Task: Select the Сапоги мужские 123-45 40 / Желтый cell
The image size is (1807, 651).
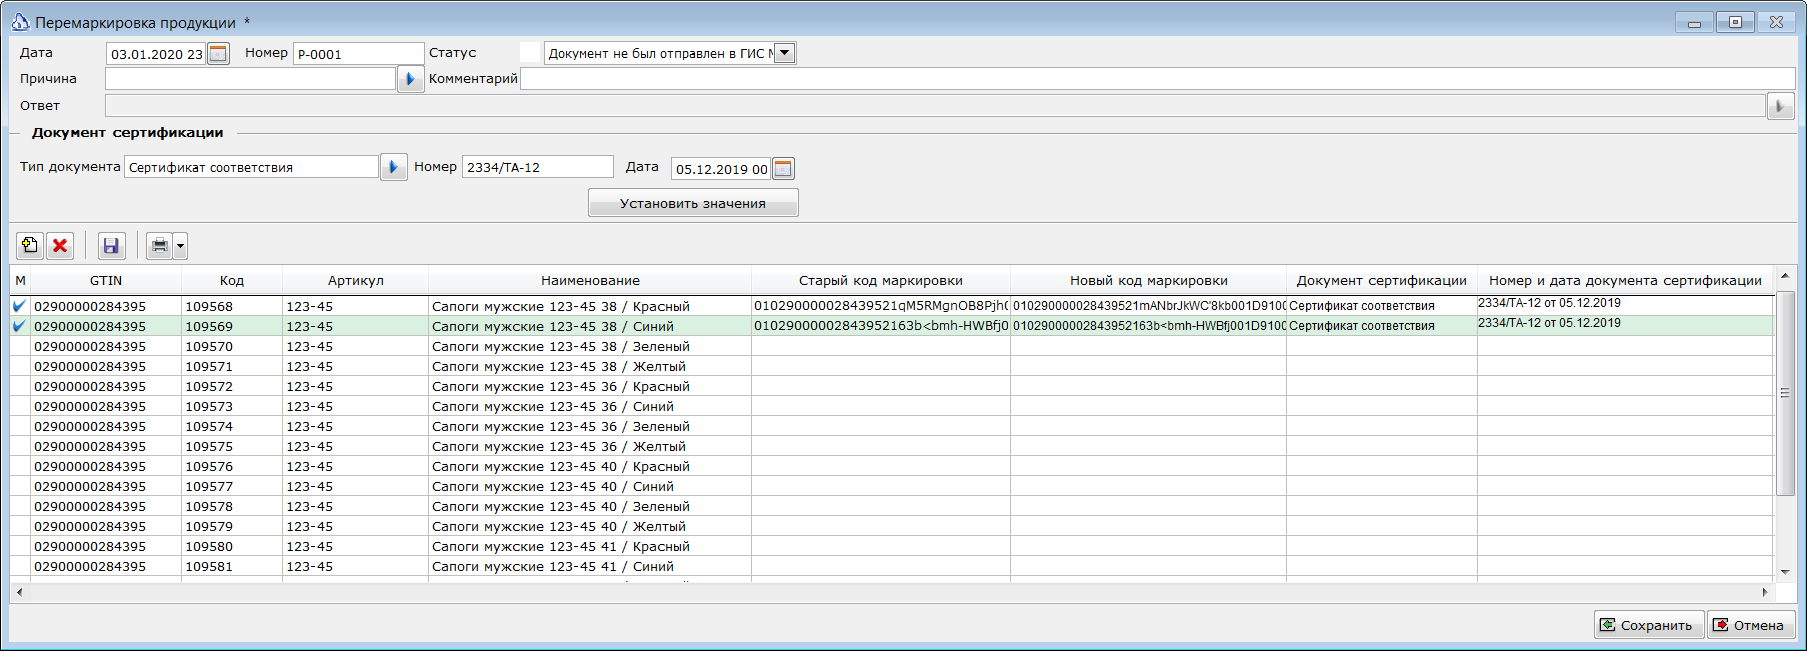Action: pos(590,526)
